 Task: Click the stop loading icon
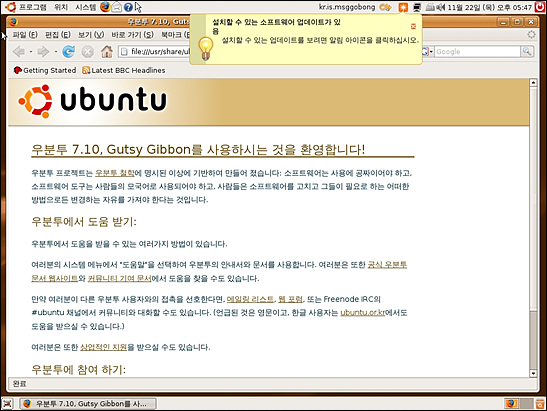point(88,52)
